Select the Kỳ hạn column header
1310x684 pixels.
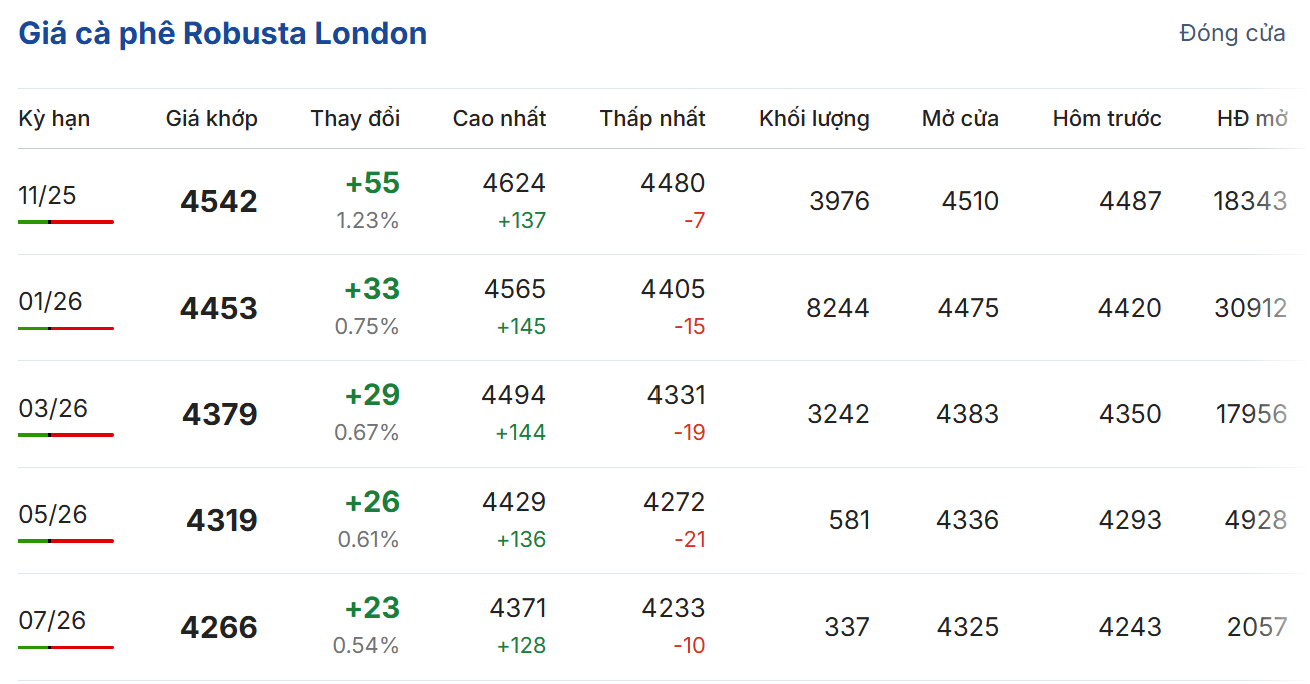54,119
